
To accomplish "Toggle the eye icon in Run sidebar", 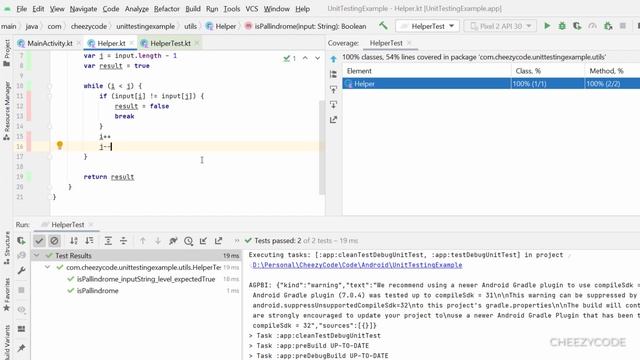I will tap(21, 309).
